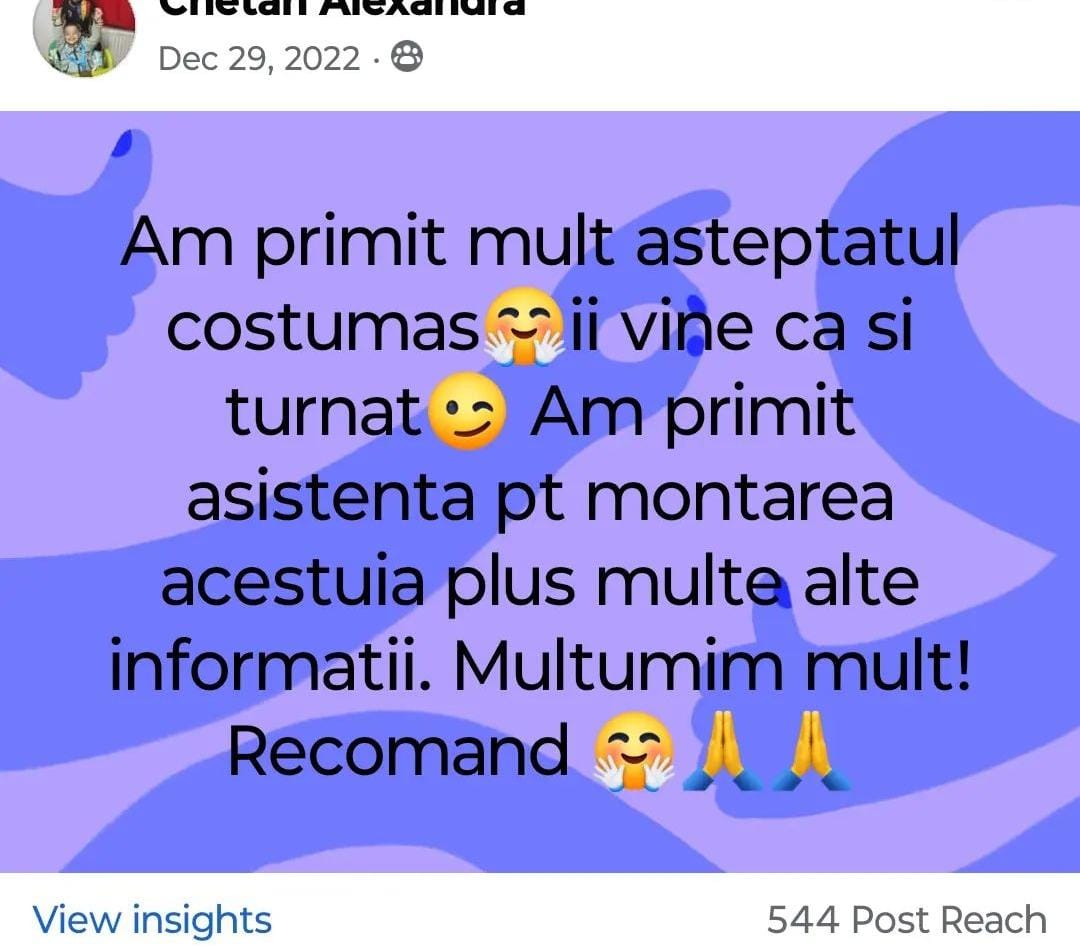Screen dimensions: 1080x951
Task: Click the line 'asistenta pt montarea'
Action: click(x=540, y=497)
